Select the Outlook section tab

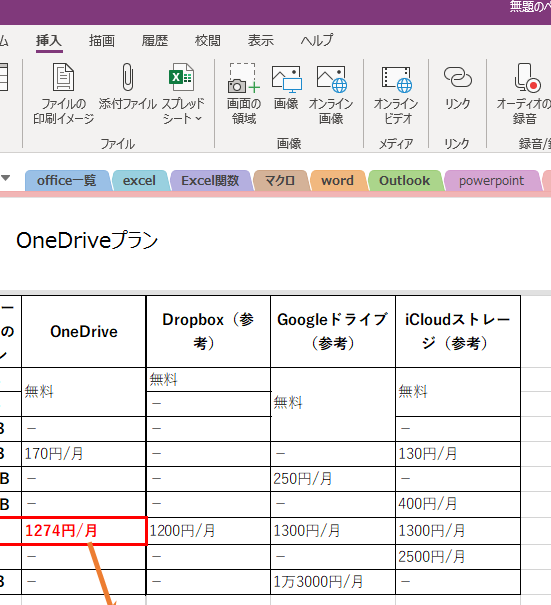tap(404, 181)
